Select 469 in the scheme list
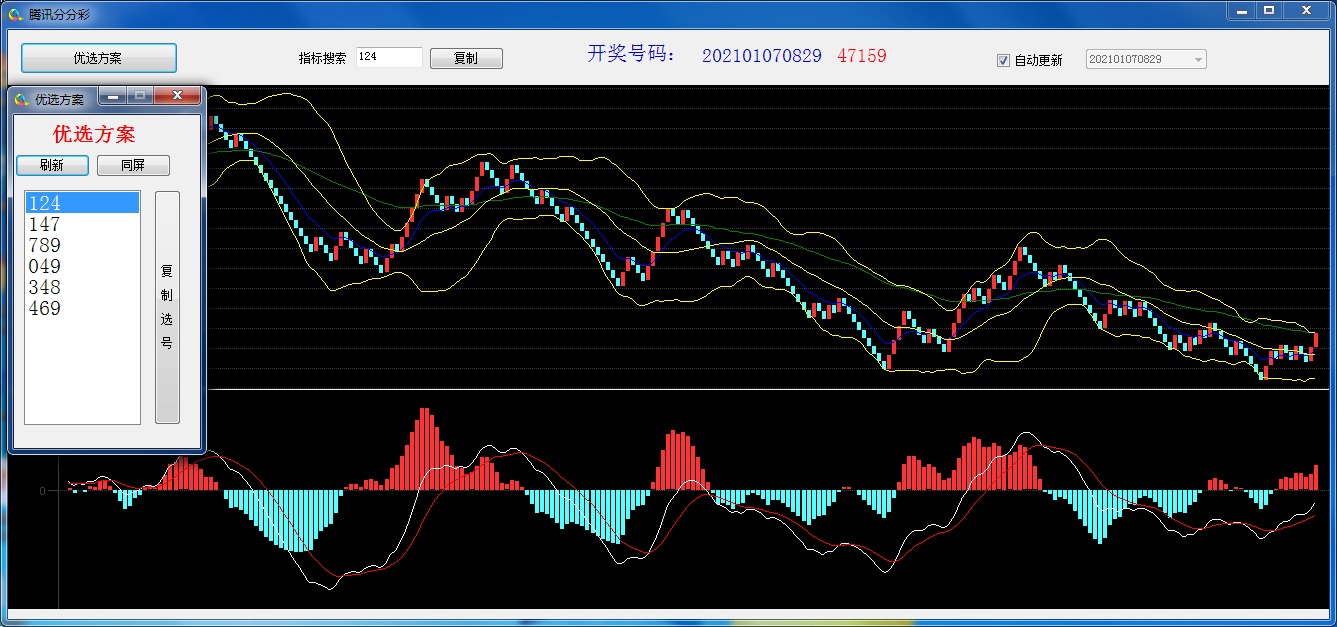The image size is (1337, 627). pos(82,308)
